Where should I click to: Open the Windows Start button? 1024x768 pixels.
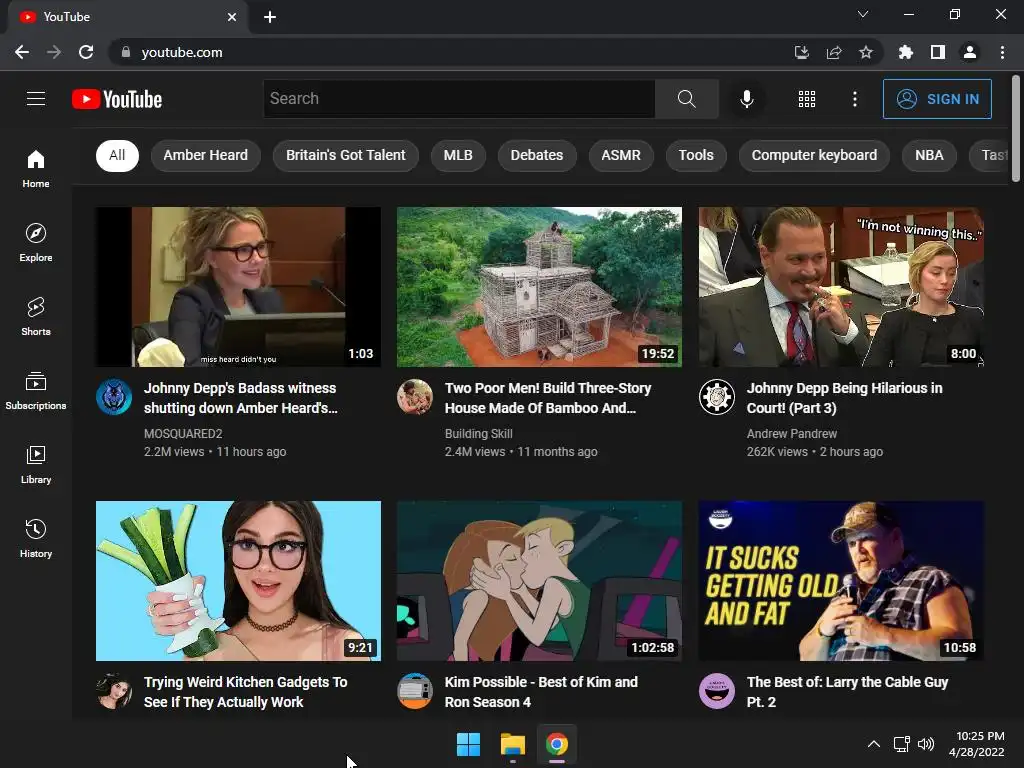[468, 744]
